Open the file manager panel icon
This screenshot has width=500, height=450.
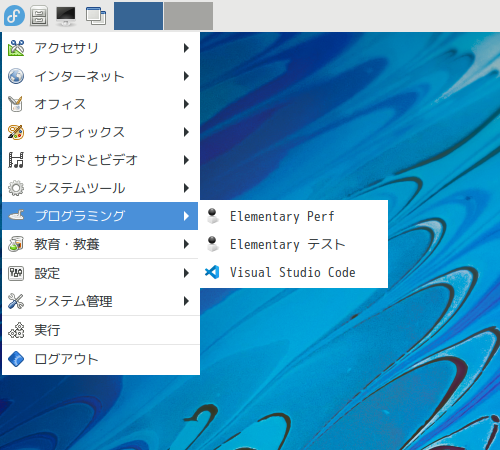(39, 16)
